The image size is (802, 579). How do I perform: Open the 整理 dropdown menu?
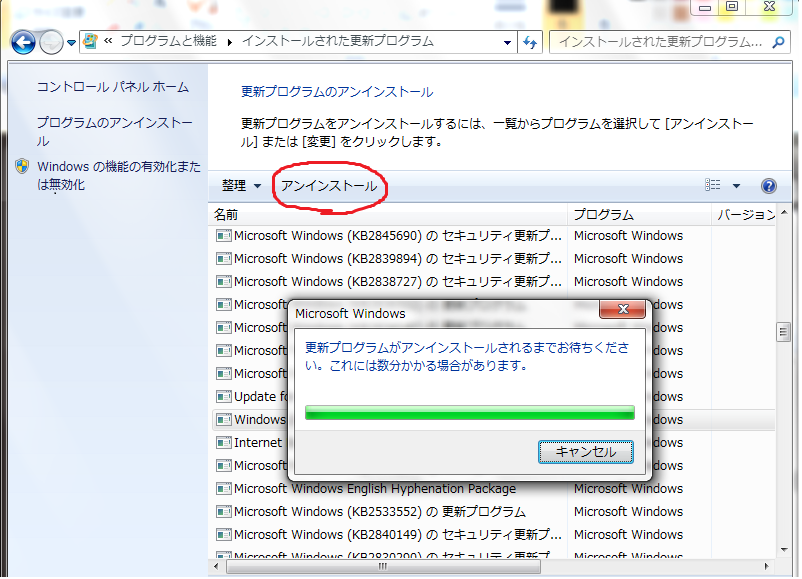[241, 186]
